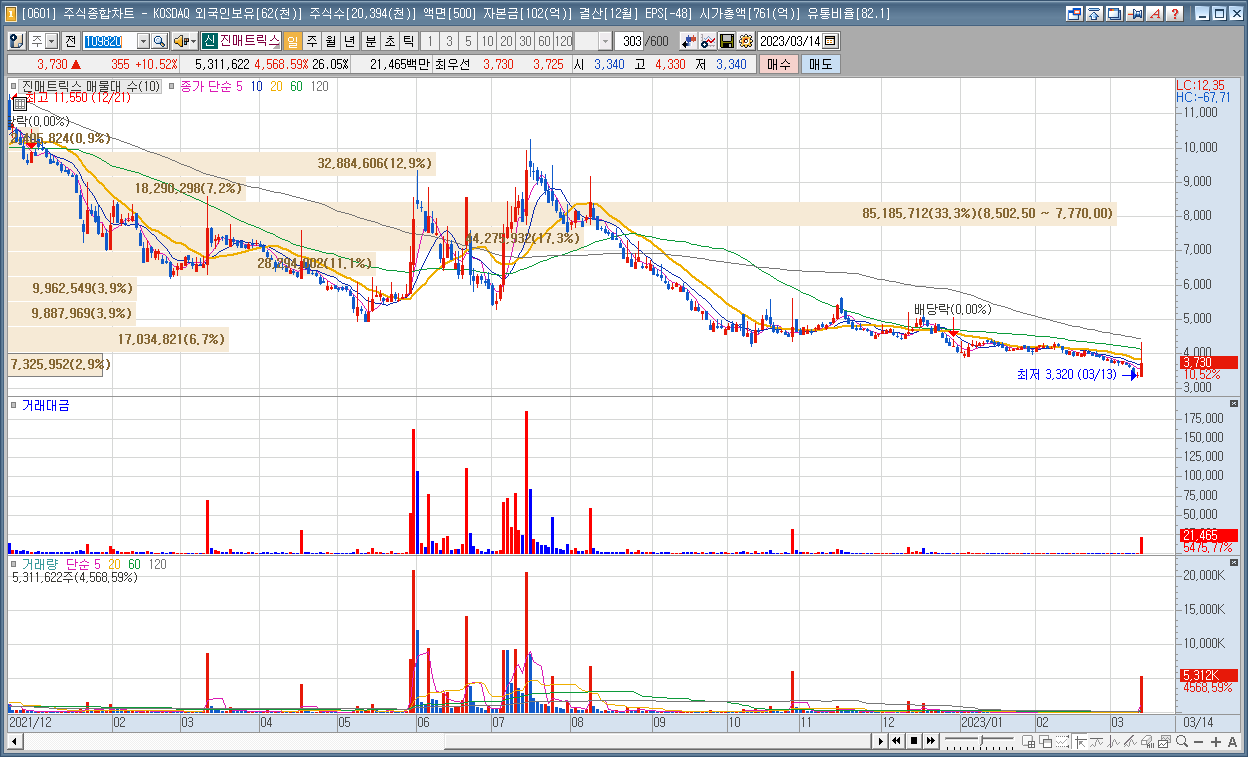This screenshot has width=1248, height=757.
Task: Click the chart compare icon beside 303/600
Action: 689,41
